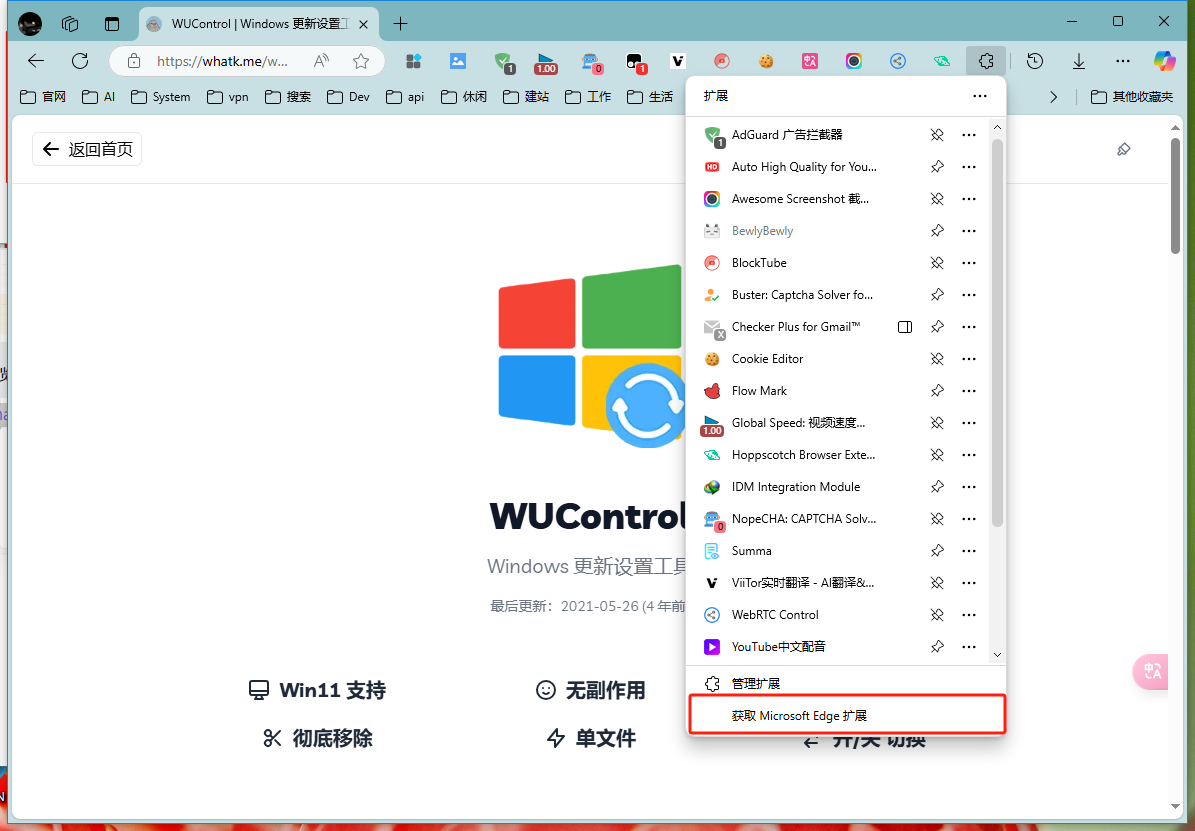The image size is (1195, 831).
Task: Click 获取 Microsoft Edge 扩展
Action: [846, 716]
